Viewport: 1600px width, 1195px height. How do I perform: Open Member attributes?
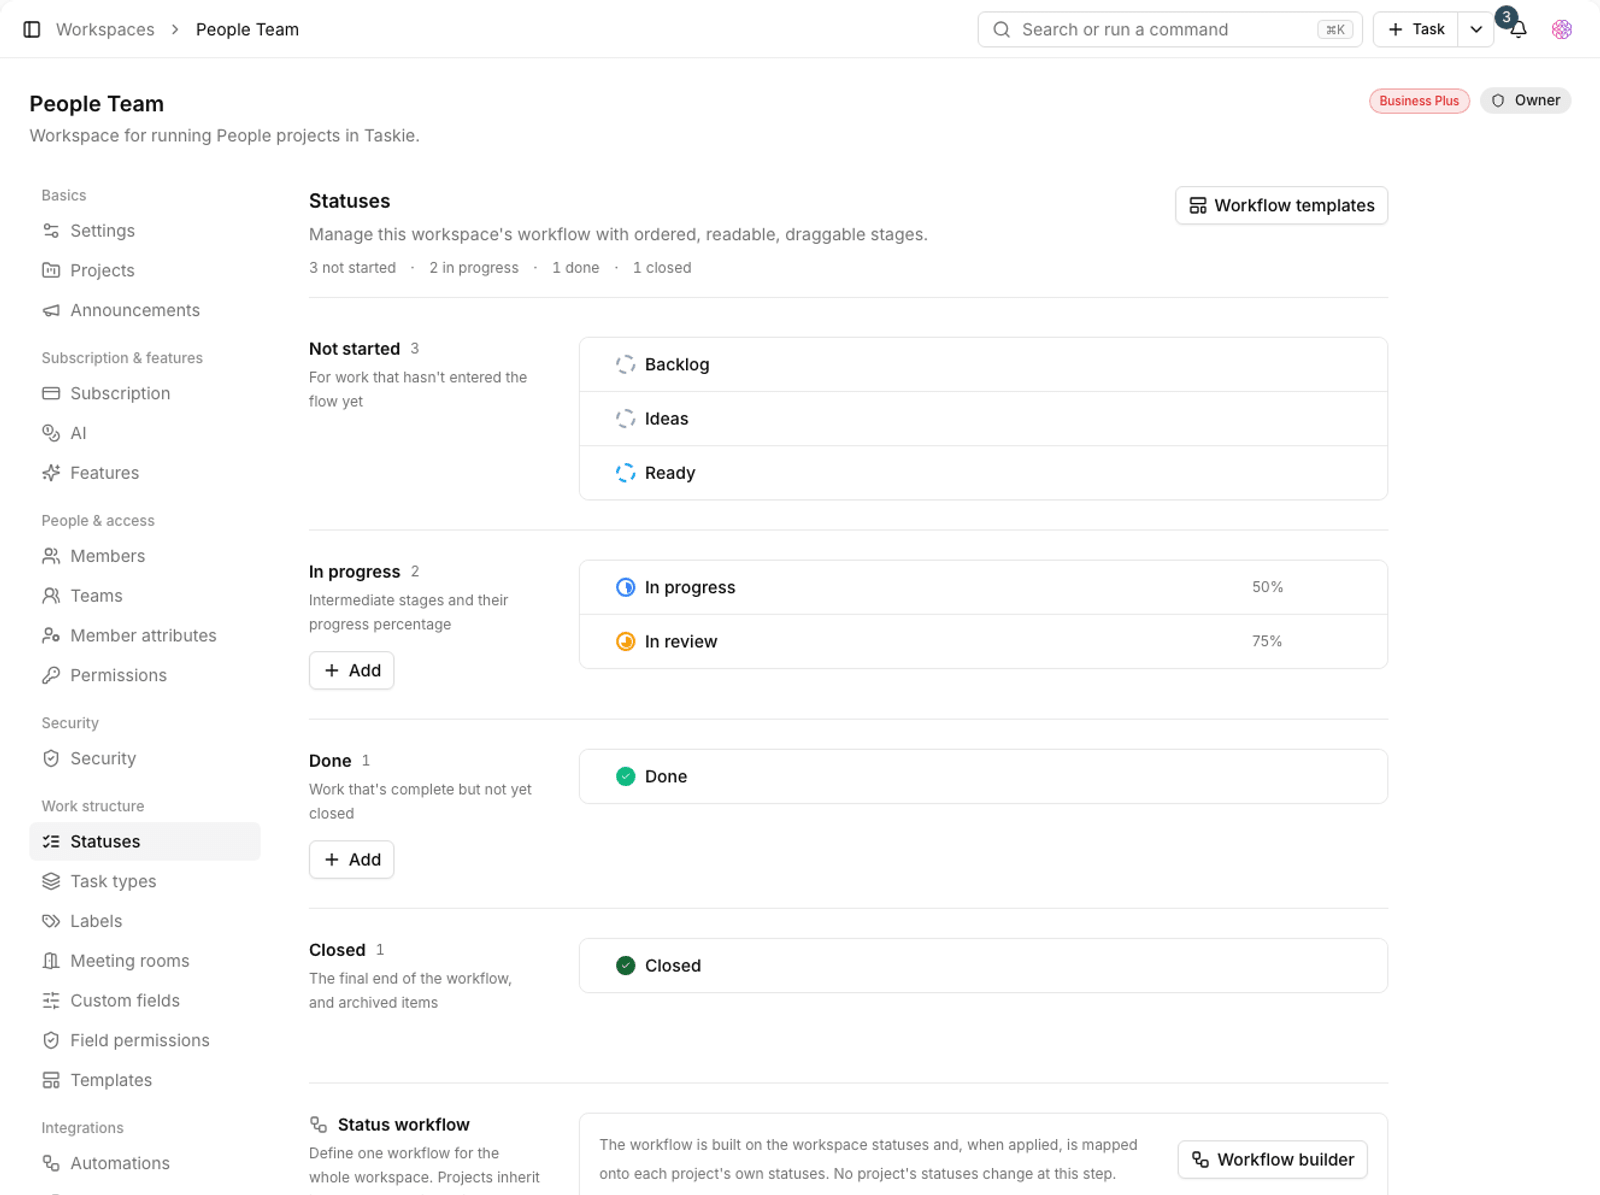pos(145,635)
